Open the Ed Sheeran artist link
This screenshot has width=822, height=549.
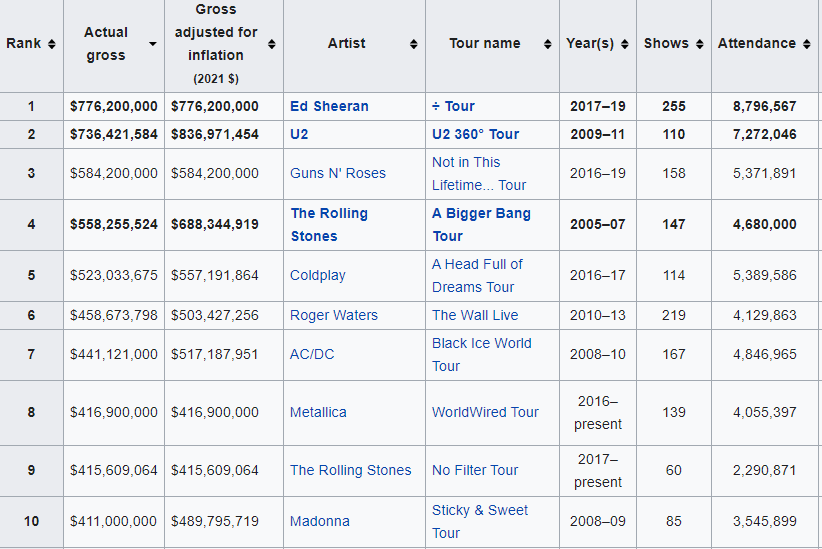329,106
